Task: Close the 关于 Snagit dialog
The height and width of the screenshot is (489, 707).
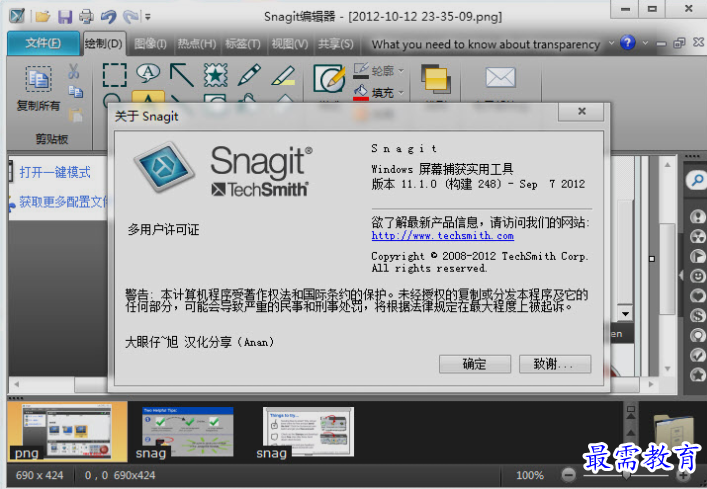Action: coord(582,111)
